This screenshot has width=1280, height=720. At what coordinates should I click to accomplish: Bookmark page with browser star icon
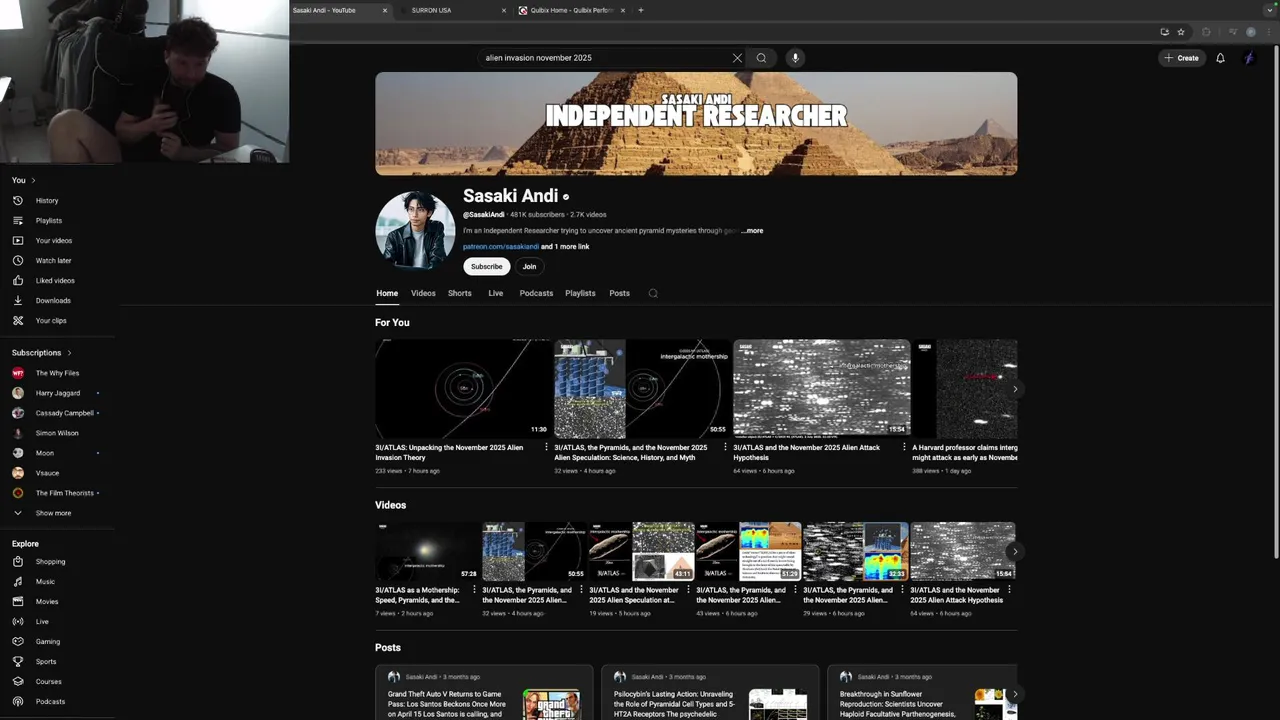(x=1181, y=32)
